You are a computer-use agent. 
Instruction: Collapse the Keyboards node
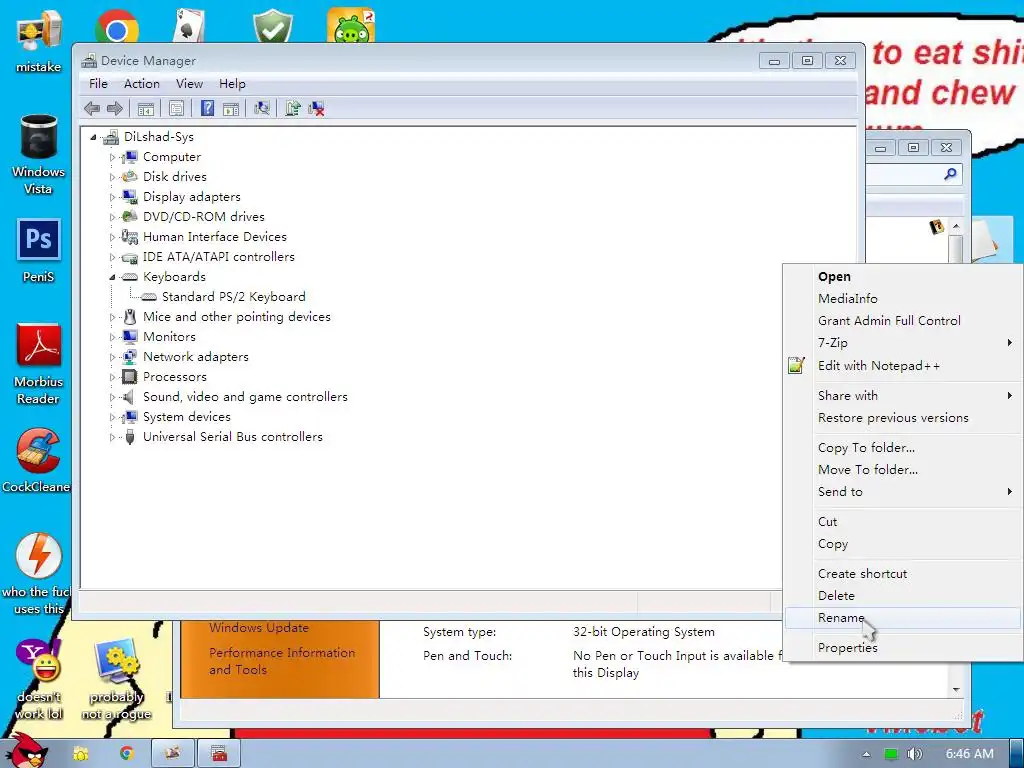[112, 277]
